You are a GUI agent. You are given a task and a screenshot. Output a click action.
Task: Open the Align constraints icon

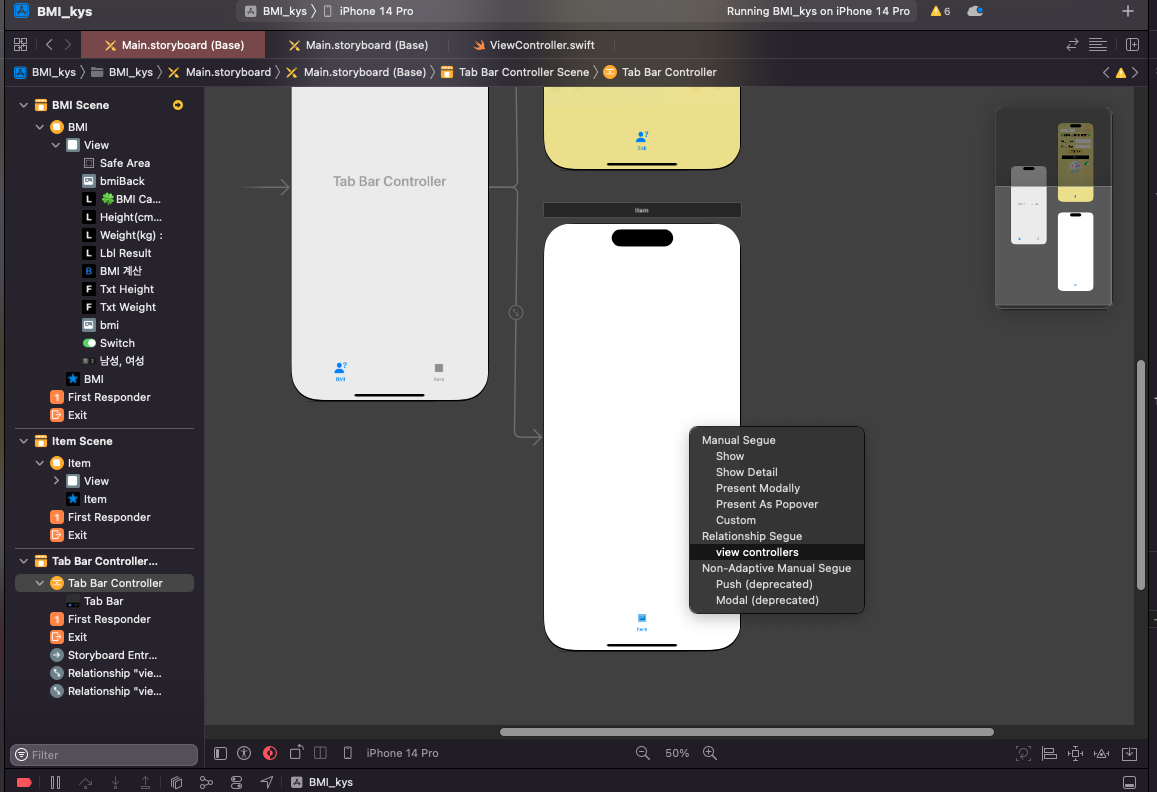click(x=1049, y=754)
